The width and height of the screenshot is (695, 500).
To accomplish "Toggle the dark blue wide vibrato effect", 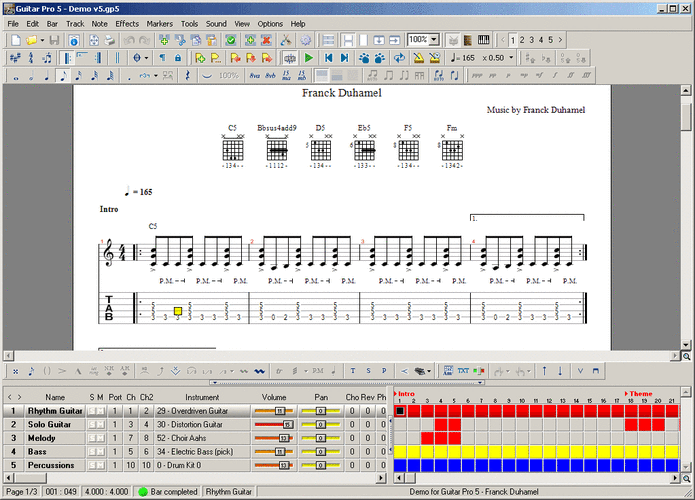I will click(260, 371).
